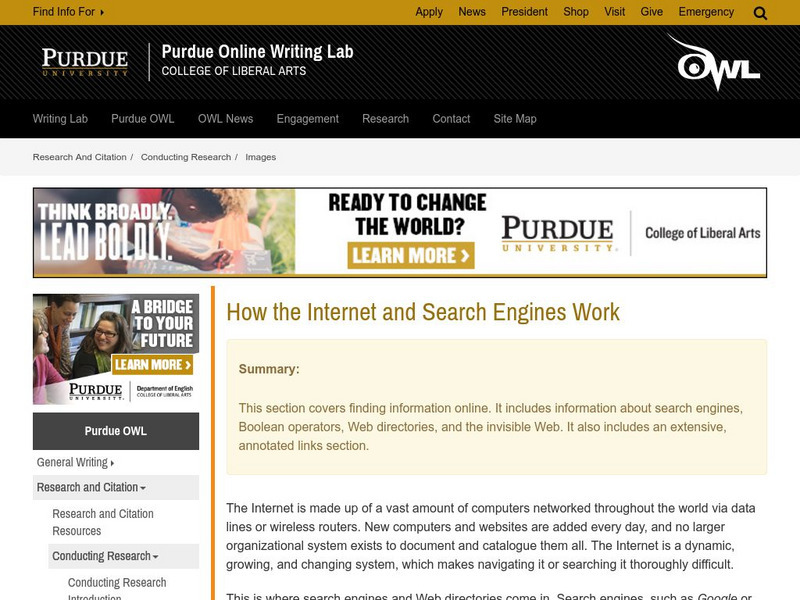Click the Summary: label
Image resolution: width=800 pixels, height=600 pixels.
(x=269, y=369)
